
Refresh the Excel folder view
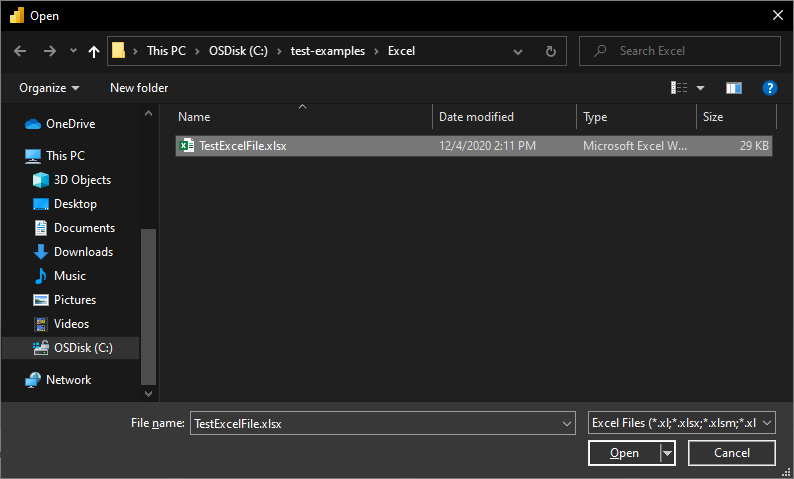pyautogui.click(x=550, y=51)
